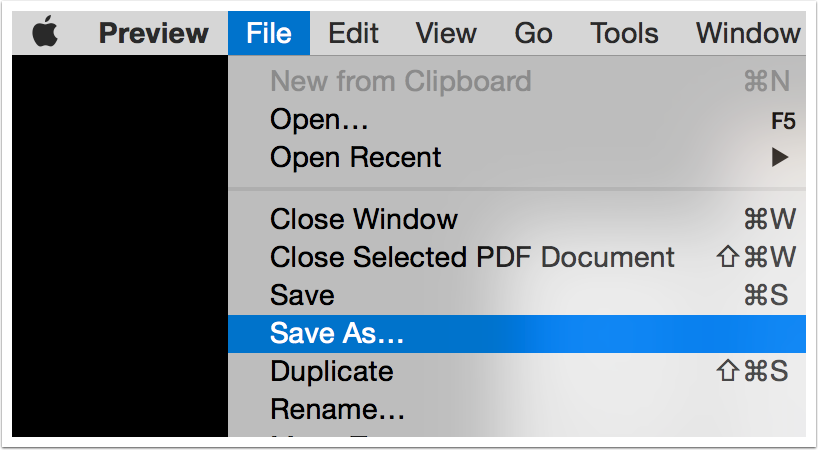
Task: Open the Edit menu
Action: [353, 34]
